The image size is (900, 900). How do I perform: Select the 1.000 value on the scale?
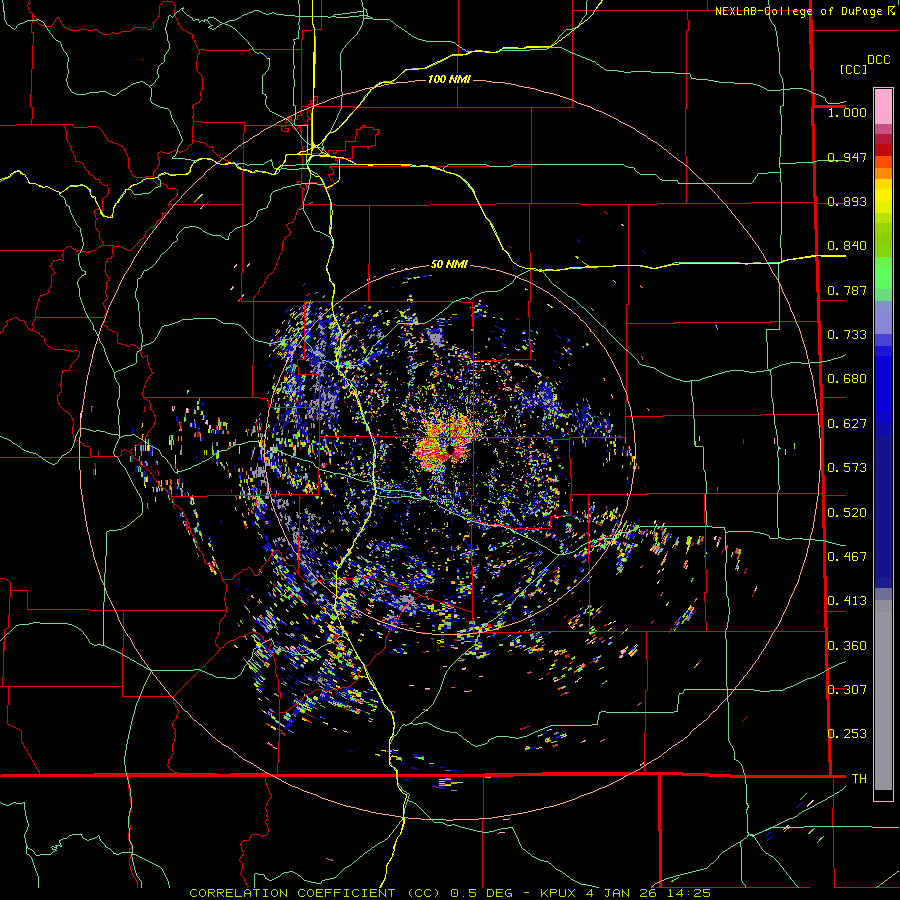click(x=847, y=112)
